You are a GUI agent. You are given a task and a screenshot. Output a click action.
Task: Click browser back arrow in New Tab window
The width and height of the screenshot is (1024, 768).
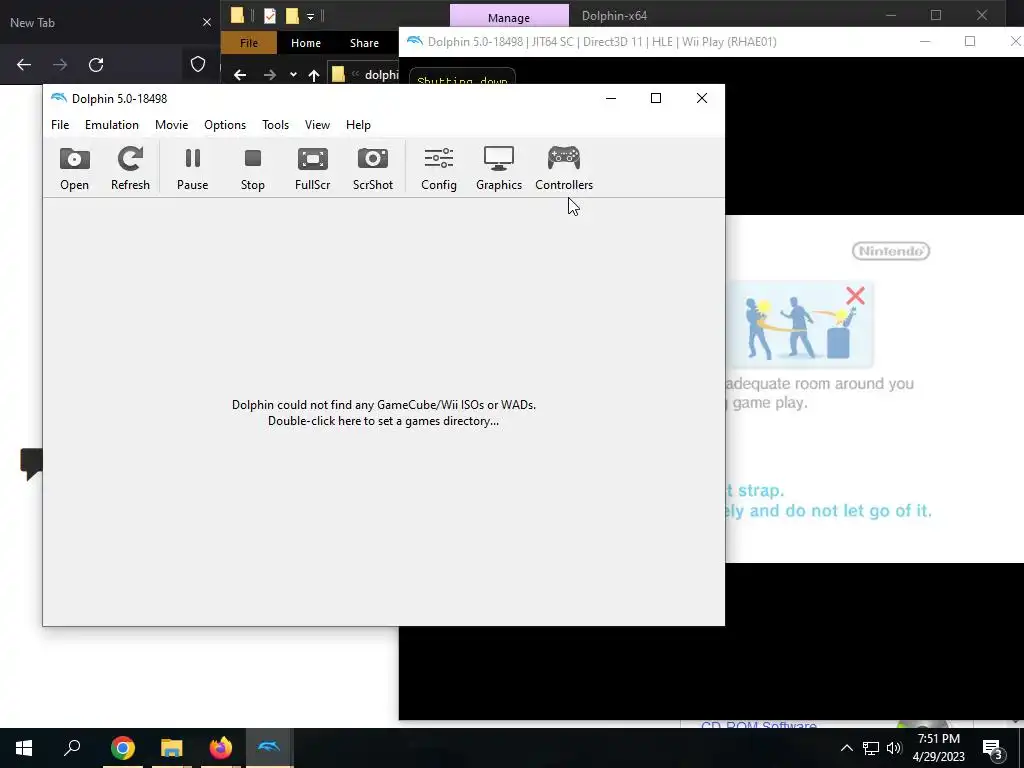pyautogui.click(x=24, y=65)
